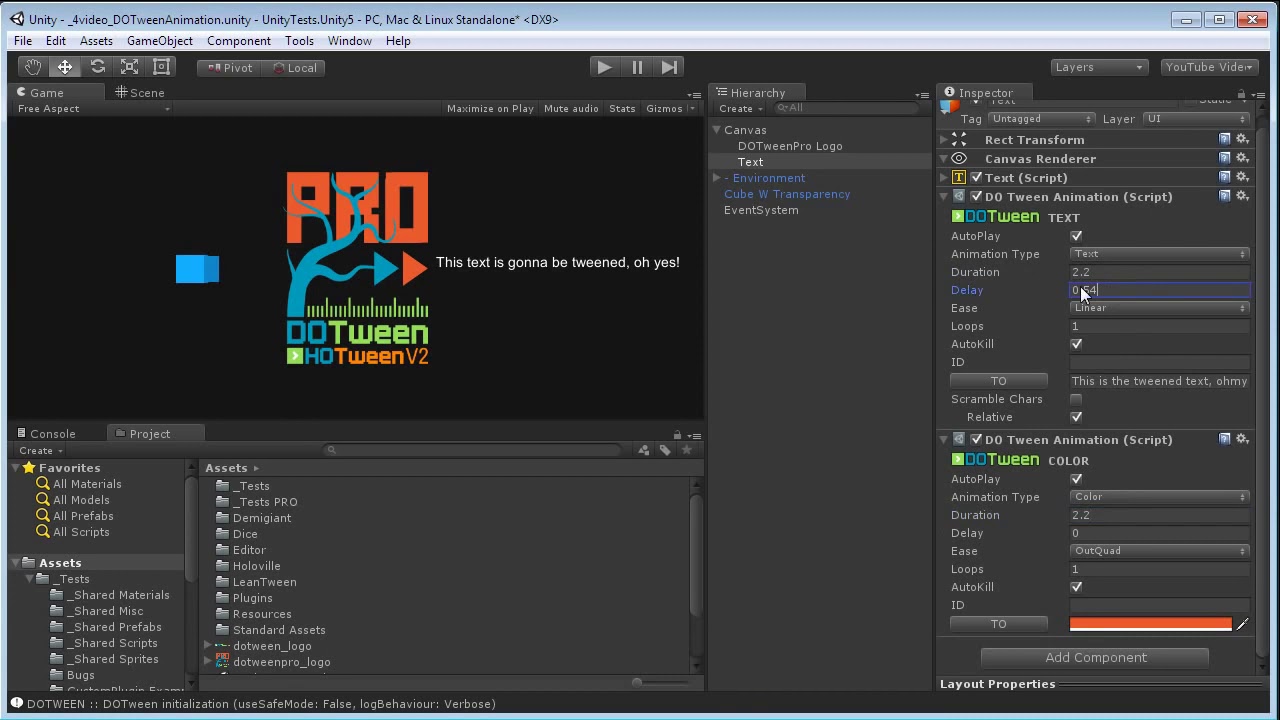The image size is (1280, 720).
Task: Switch to the Scene tab
Action: 140,92
